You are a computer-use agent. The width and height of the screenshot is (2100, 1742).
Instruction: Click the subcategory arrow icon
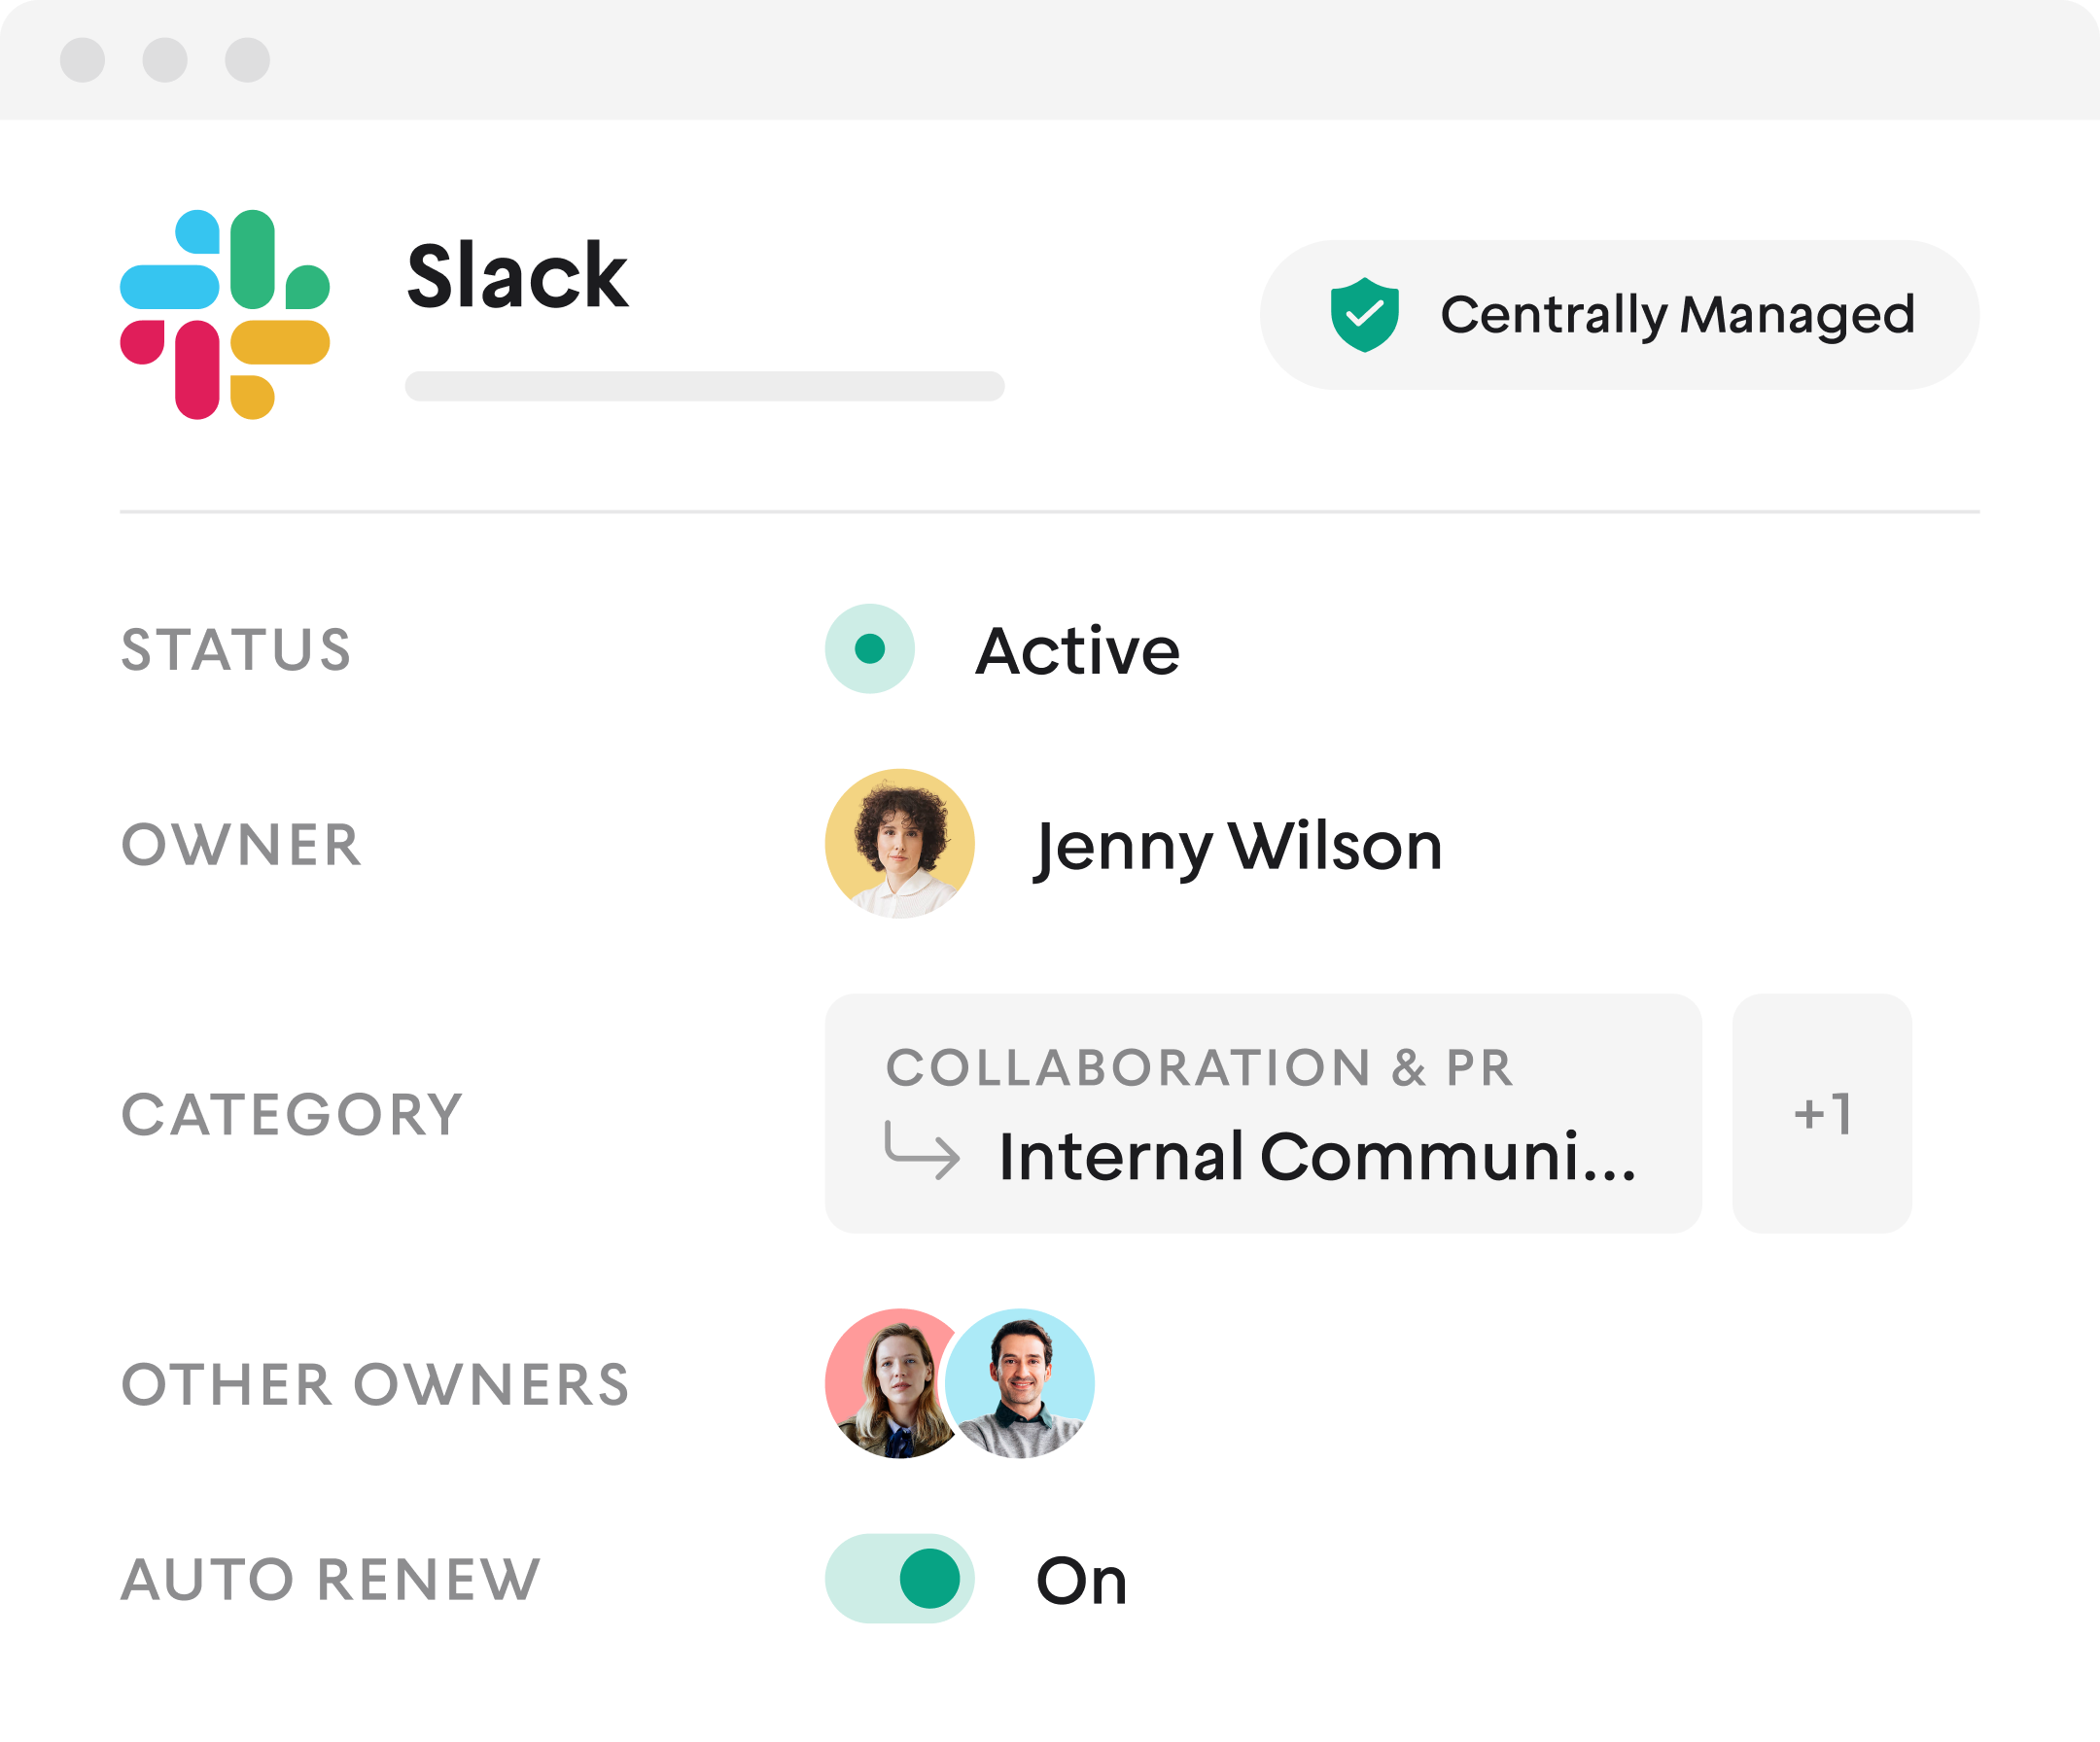pos(922,1151)
